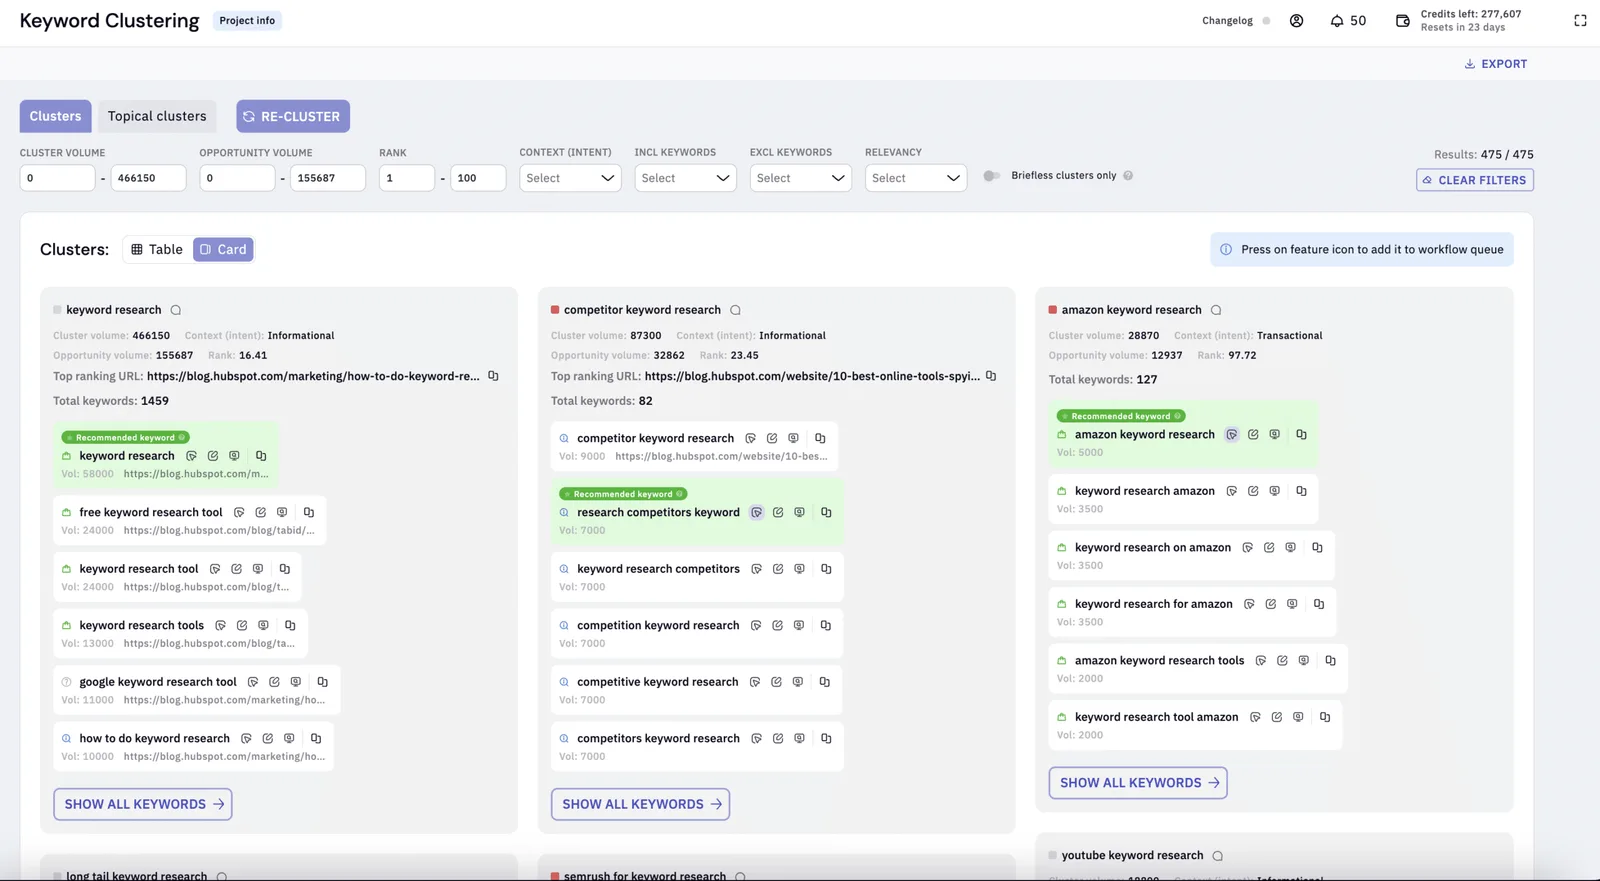
Task: Copy the 'amazon keyword research tools' keyword
Action: (x=1331, y=660)
